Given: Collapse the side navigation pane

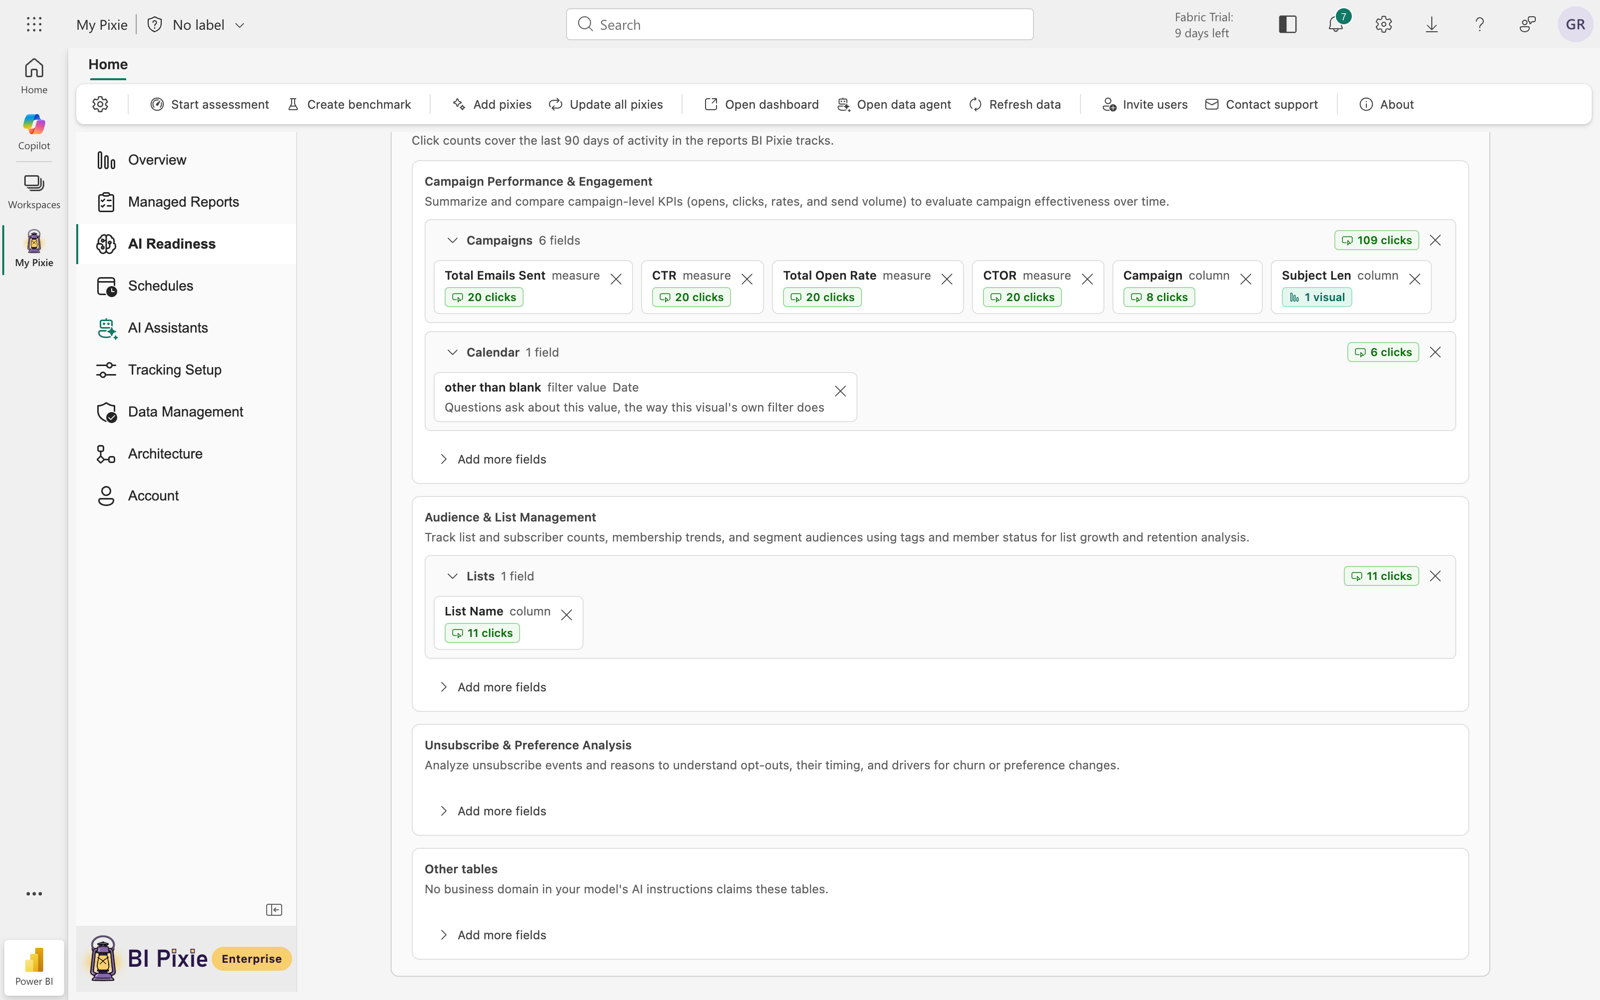Looking at the screenshot, I should 274,910.
